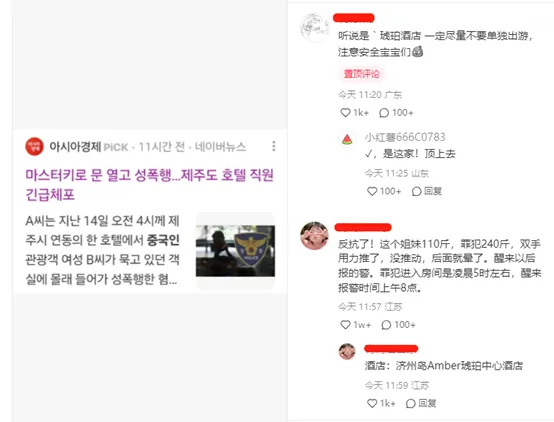Viewport: 554px width, 422px height.
Task: Like the pinned comment about 琥珀酒店
Action: (354, 113)
